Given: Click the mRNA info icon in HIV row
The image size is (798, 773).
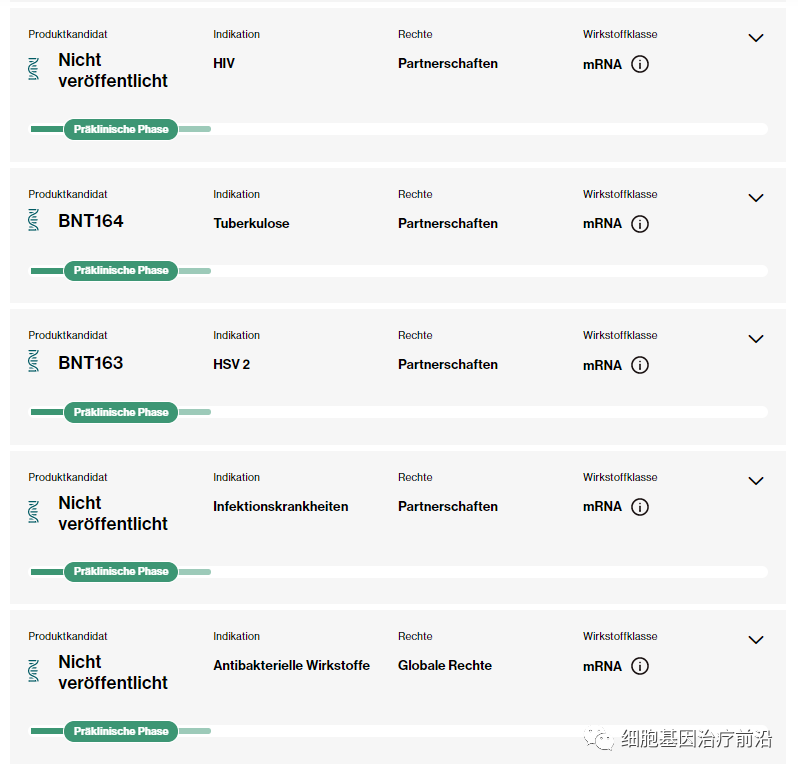Looking at the screenshot, I should tap(641, 65).
